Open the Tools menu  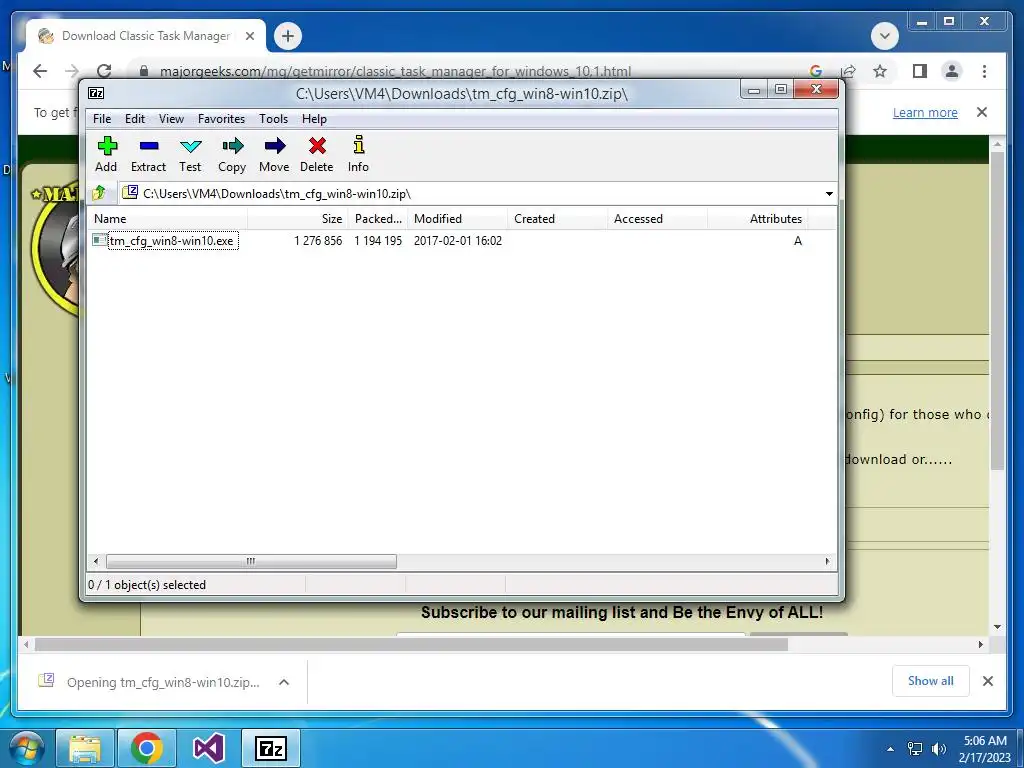pos(273,119)
